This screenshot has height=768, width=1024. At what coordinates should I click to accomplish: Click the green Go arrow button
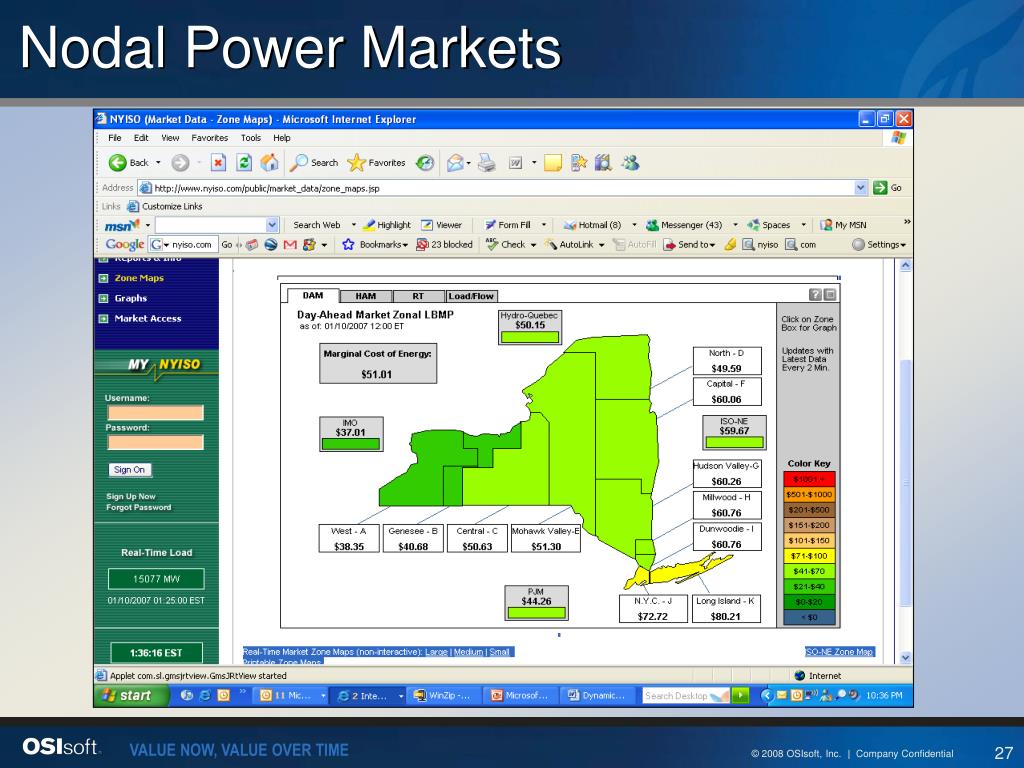[880, 187]
